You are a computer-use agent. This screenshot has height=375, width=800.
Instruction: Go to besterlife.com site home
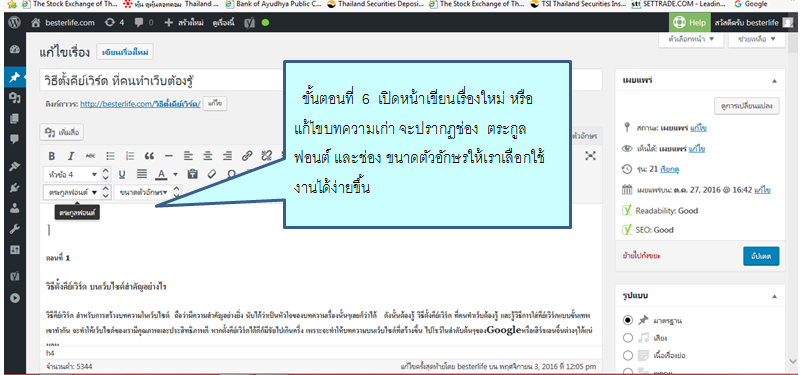[x=63, y=23]
